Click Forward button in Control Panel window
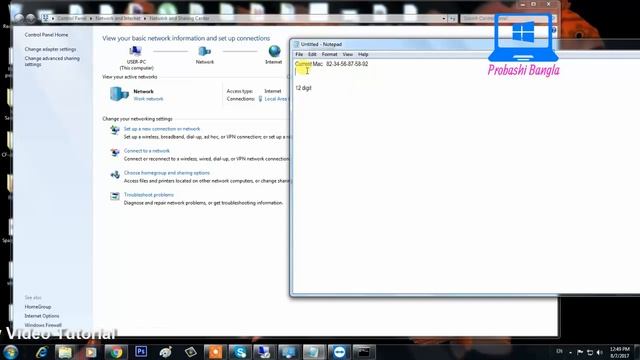Viewport: 640px width, 360px height. coord(31,18)
